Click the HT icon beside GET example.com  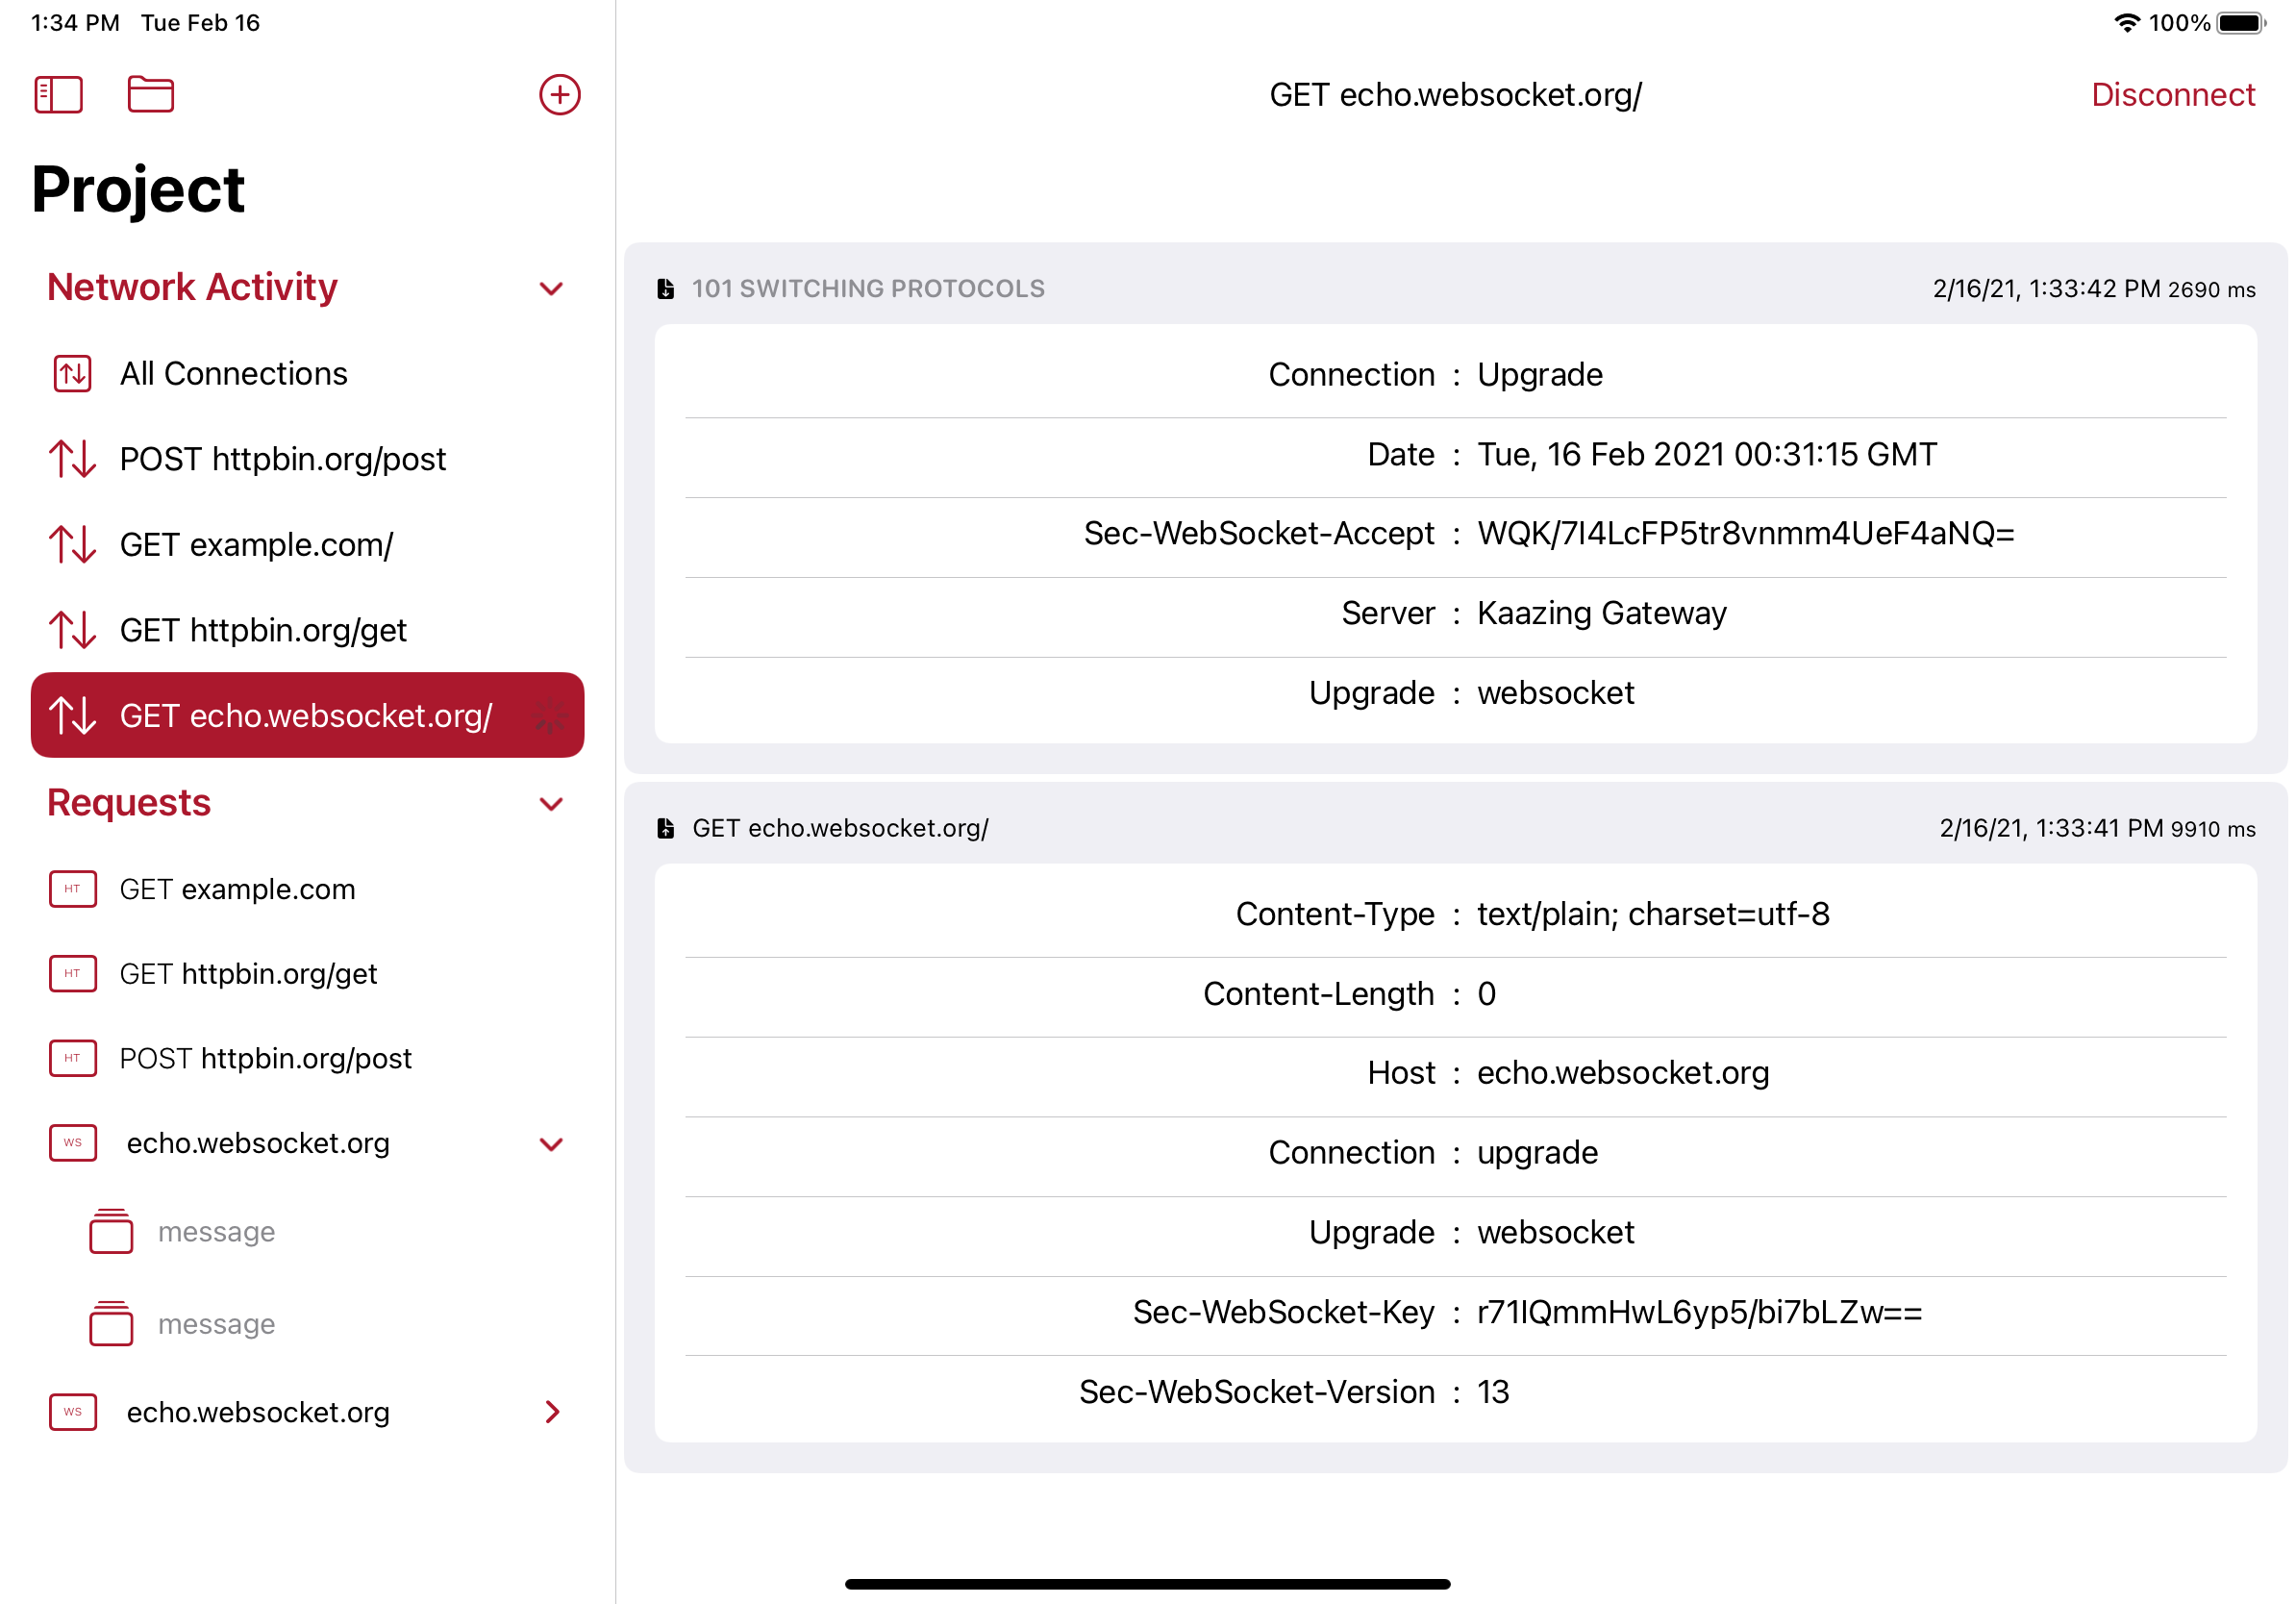[x=72, y=888]
